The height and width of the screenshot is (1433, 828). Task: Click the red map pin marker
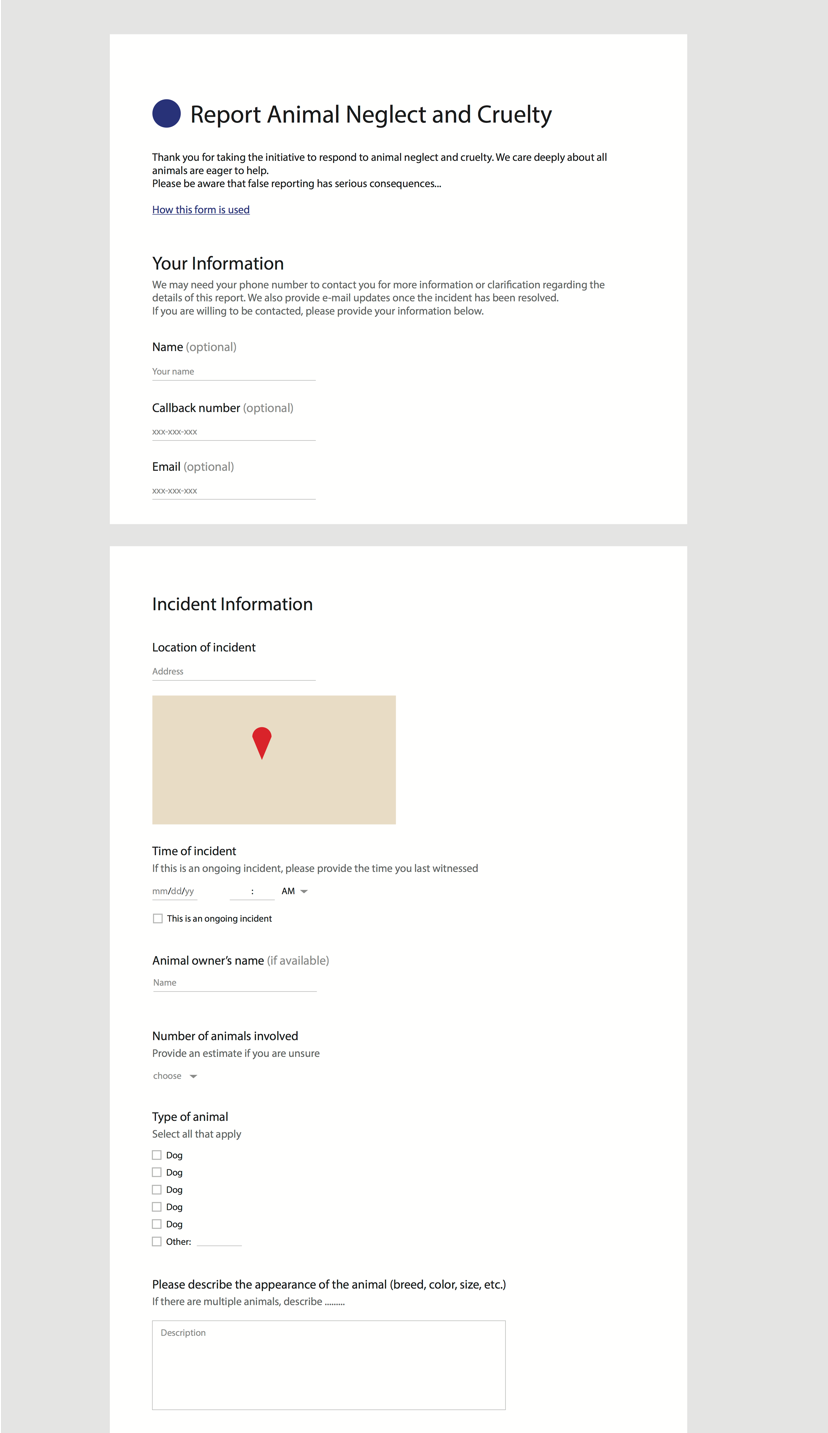click(x=262, y=743)
